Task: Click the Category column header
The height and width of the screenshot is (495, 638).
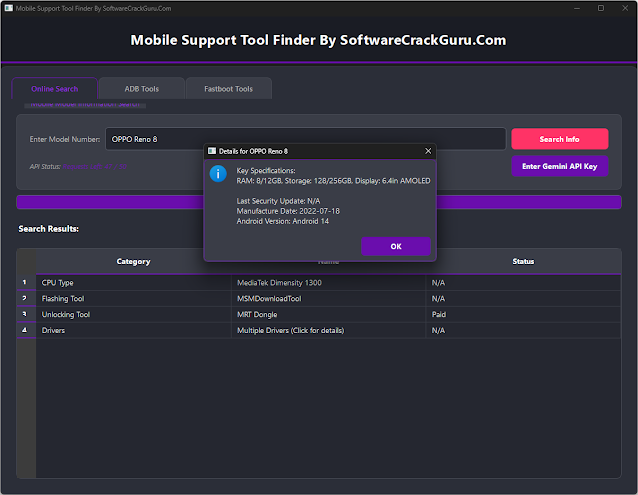Action: coord(133,261)
